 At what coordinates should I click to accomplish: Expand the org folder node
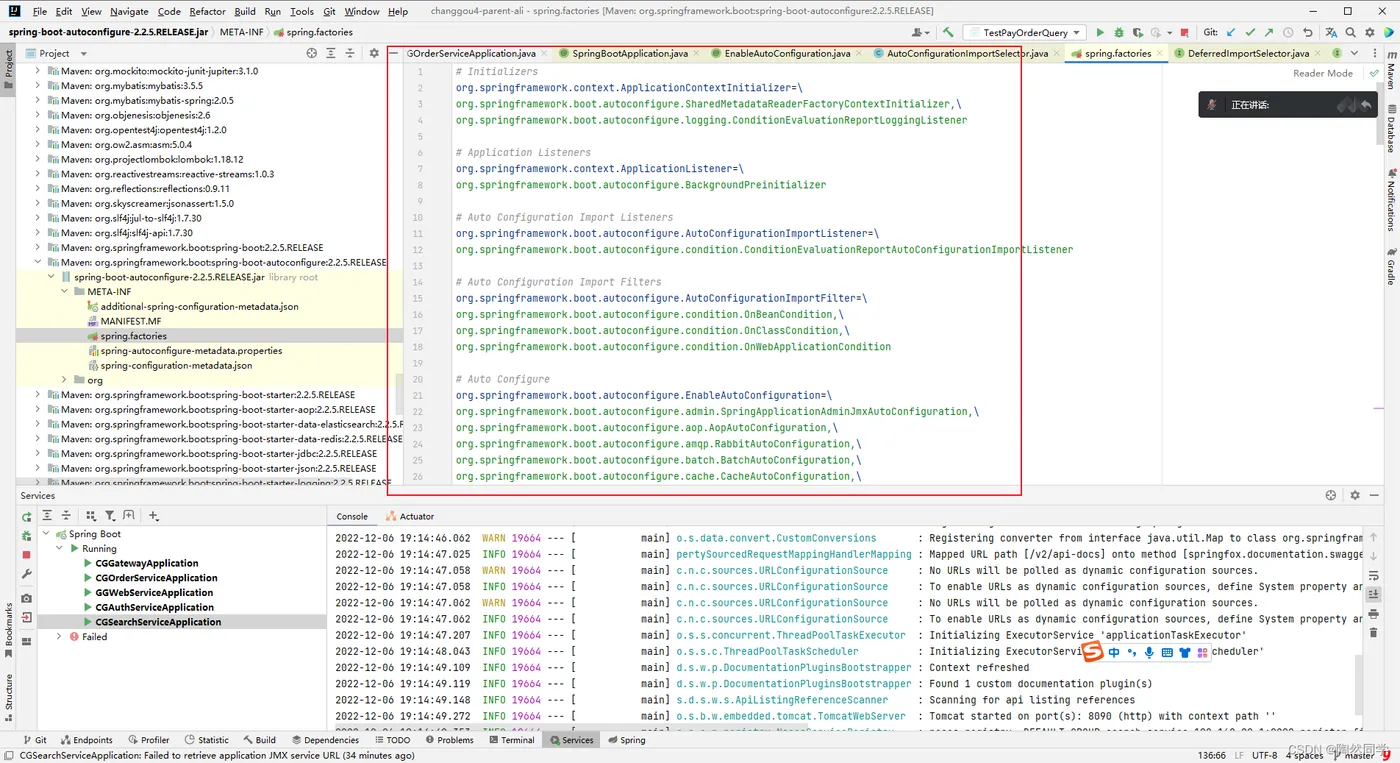pos(65,380)
